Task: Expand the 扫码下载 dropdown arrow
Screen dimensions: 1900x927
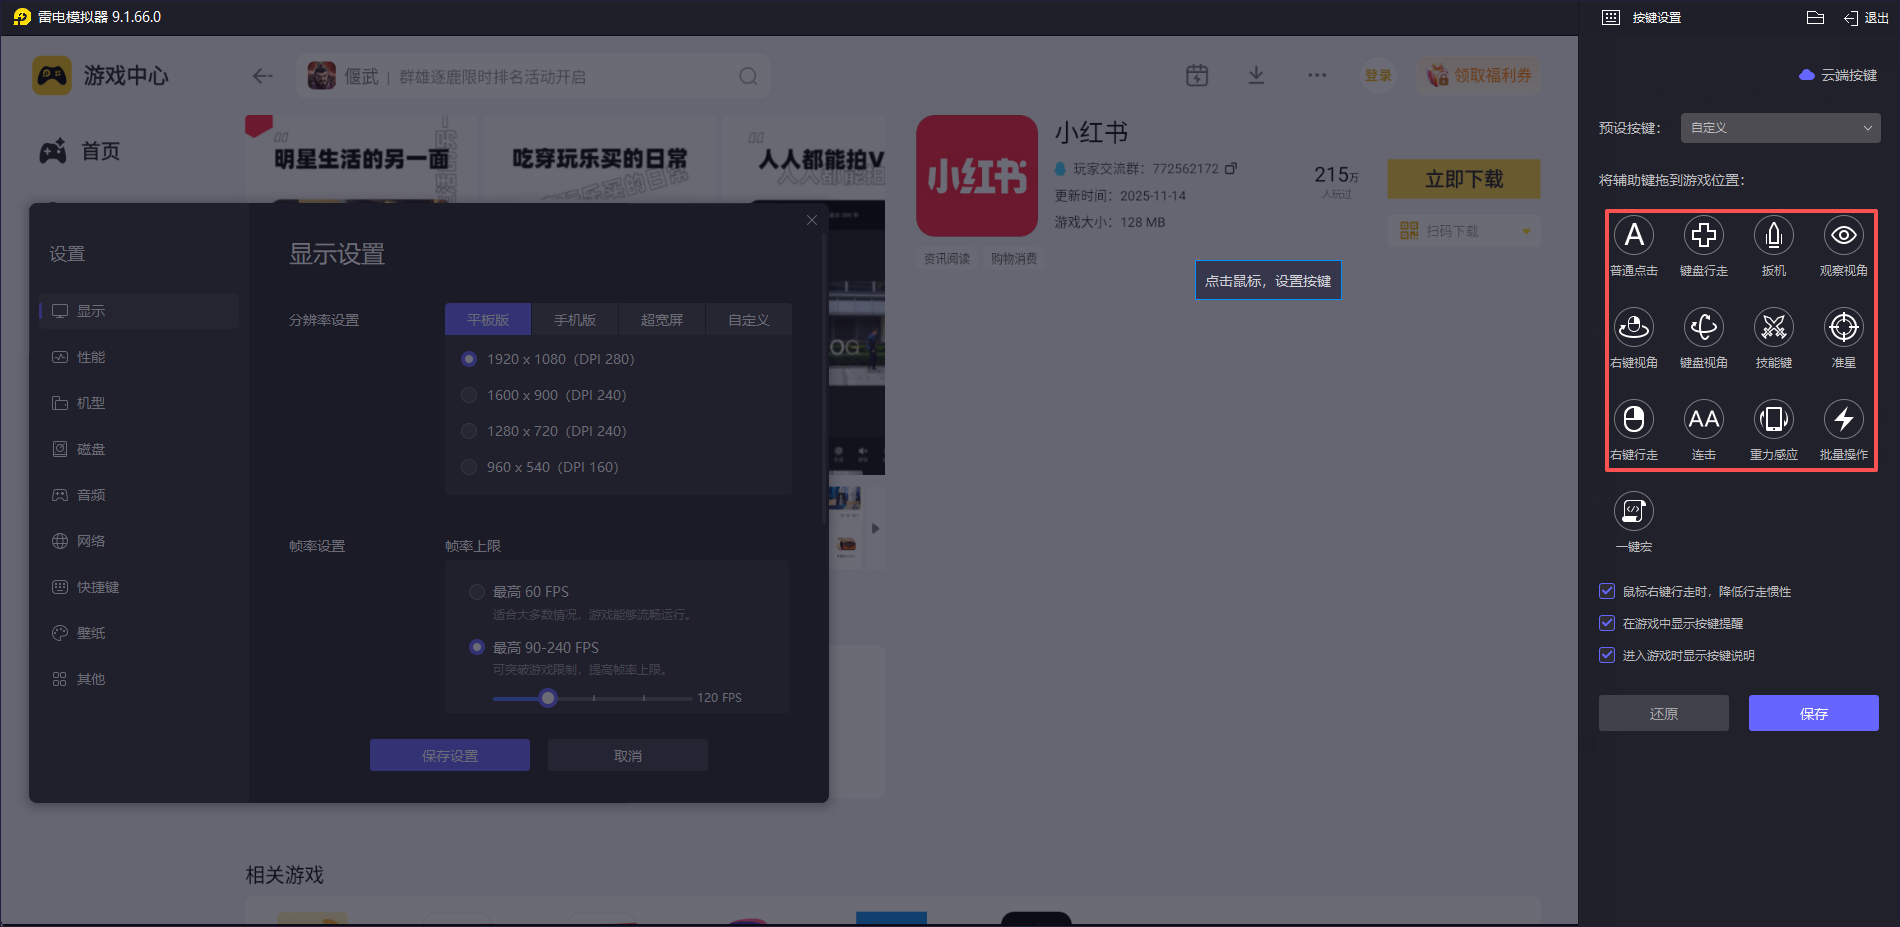Action: (x=1526, y=231)
